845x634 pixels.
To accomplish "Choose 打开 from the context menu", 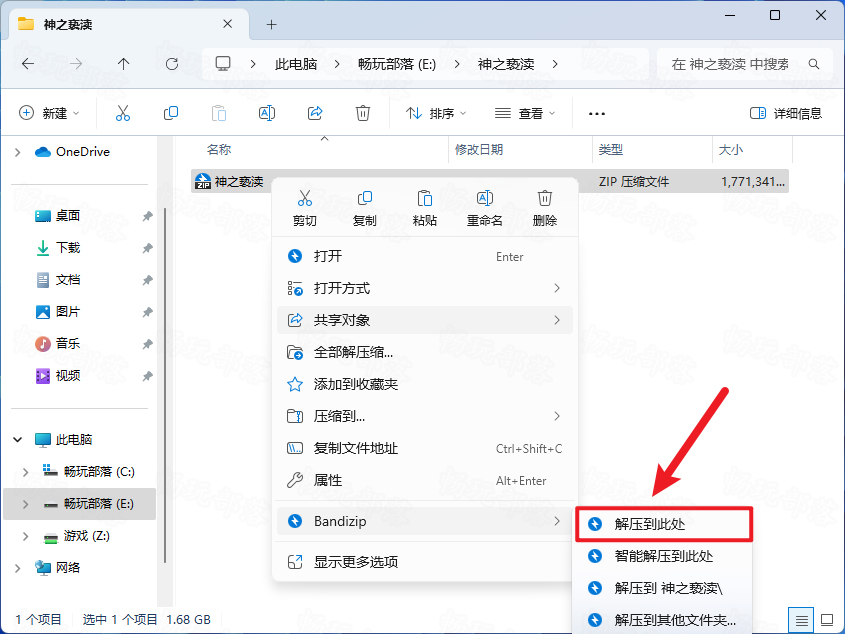I will (425, 256).
